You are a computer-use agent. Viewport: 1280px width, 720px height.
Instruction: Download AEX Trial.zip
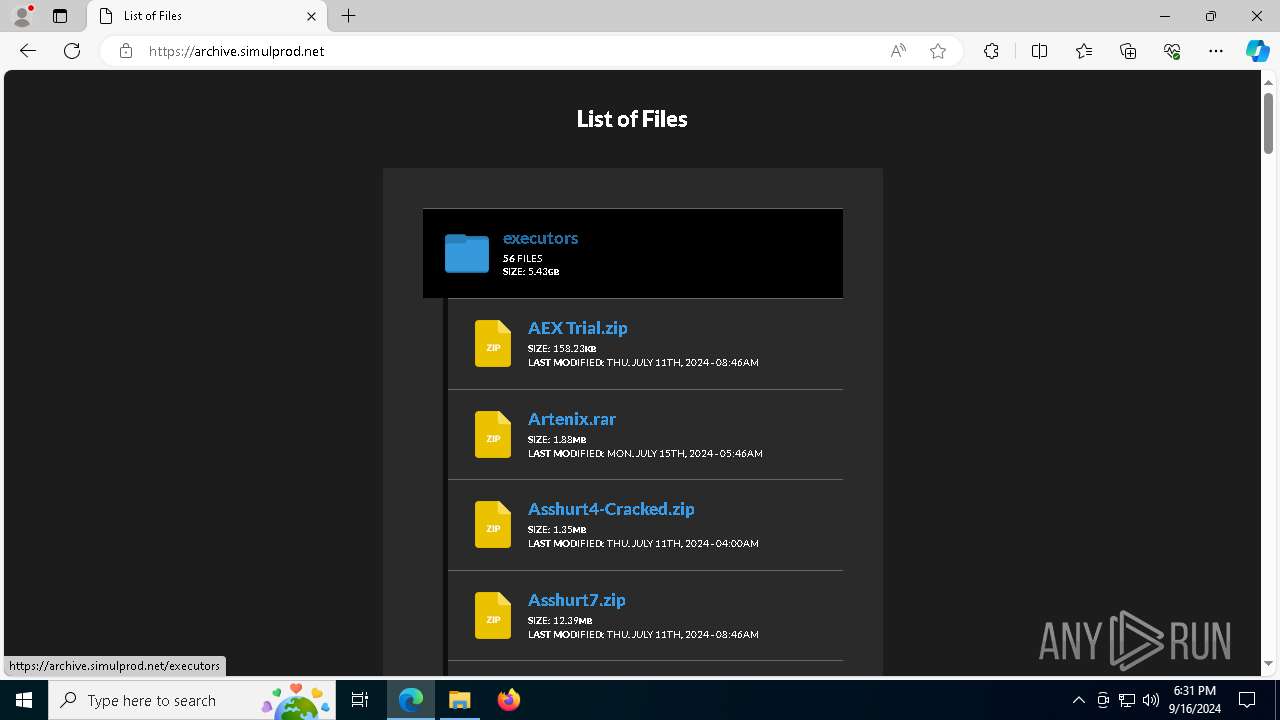tap(578, 328)
